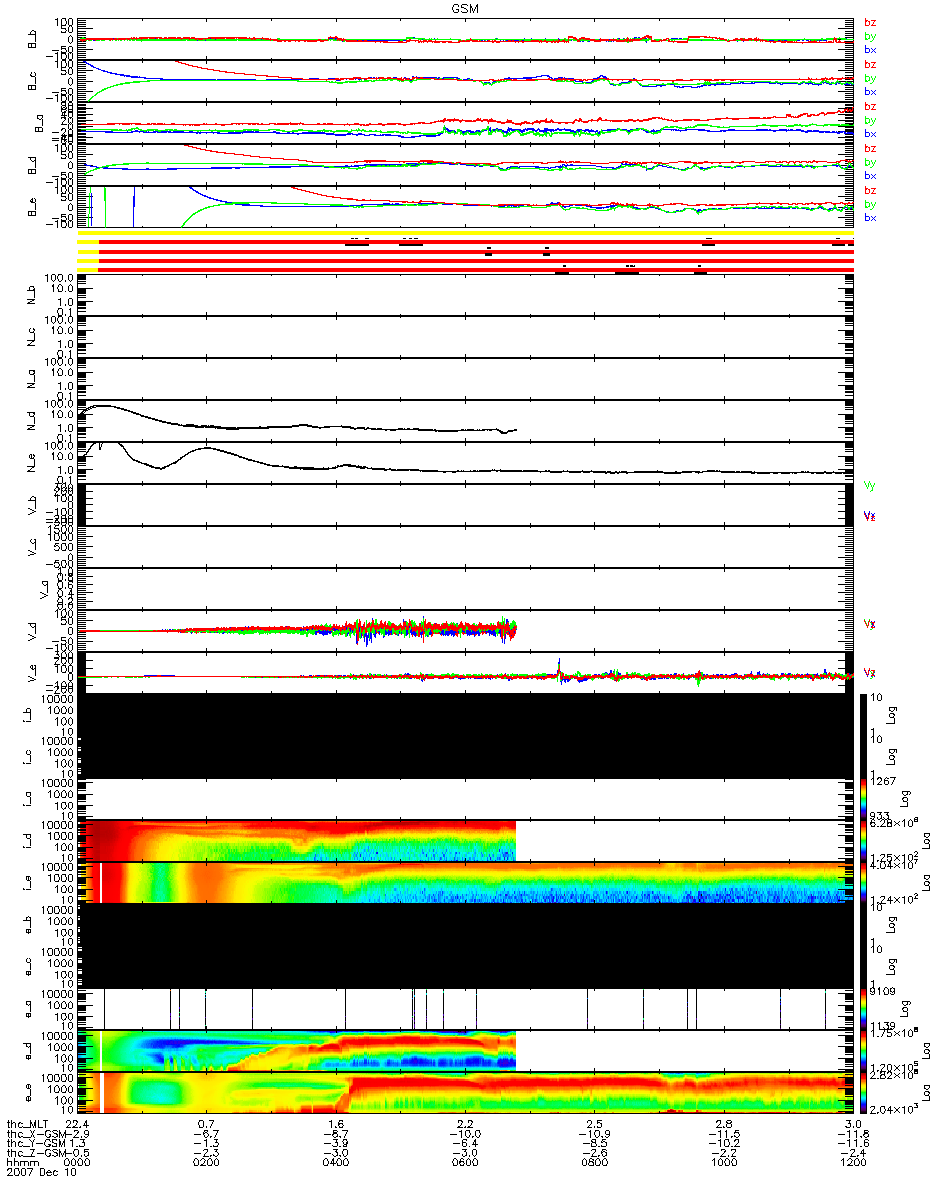Pick the V_d velocity panel label
Screen dimensions: 930x1200
click(x=32, y=630)
